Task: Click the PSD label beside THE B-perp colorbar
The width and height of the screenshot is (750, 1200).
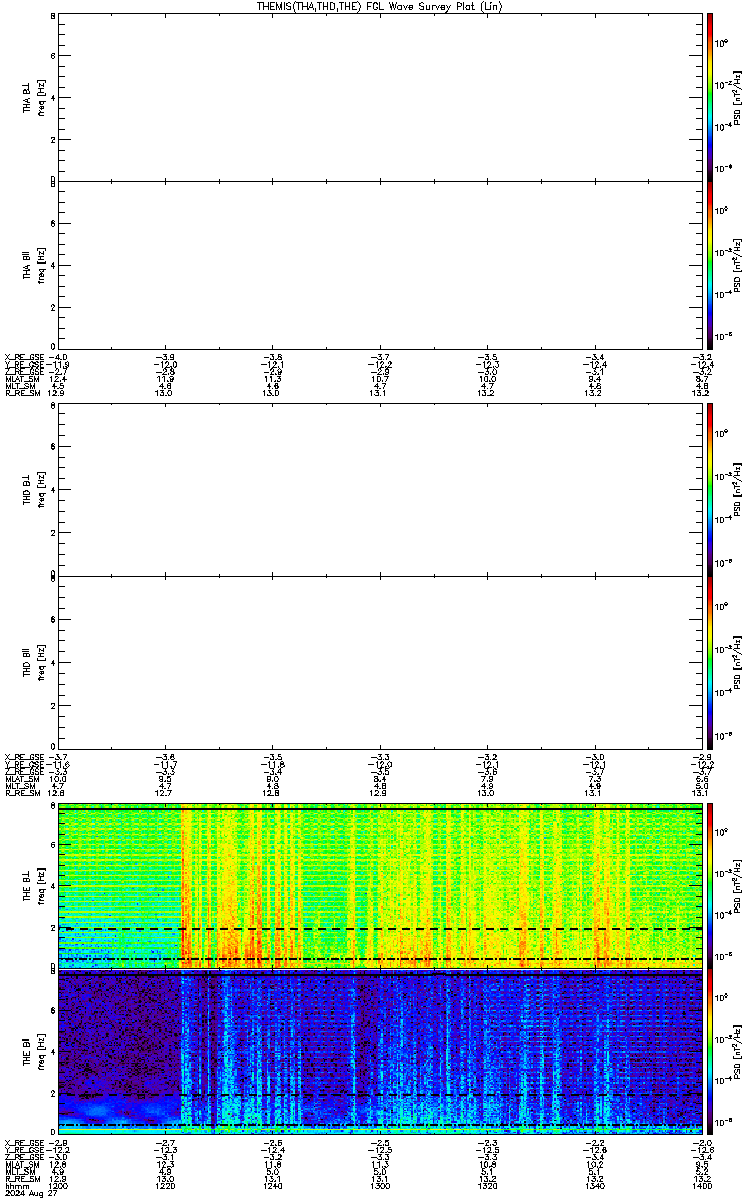Action: pos(737,885)
